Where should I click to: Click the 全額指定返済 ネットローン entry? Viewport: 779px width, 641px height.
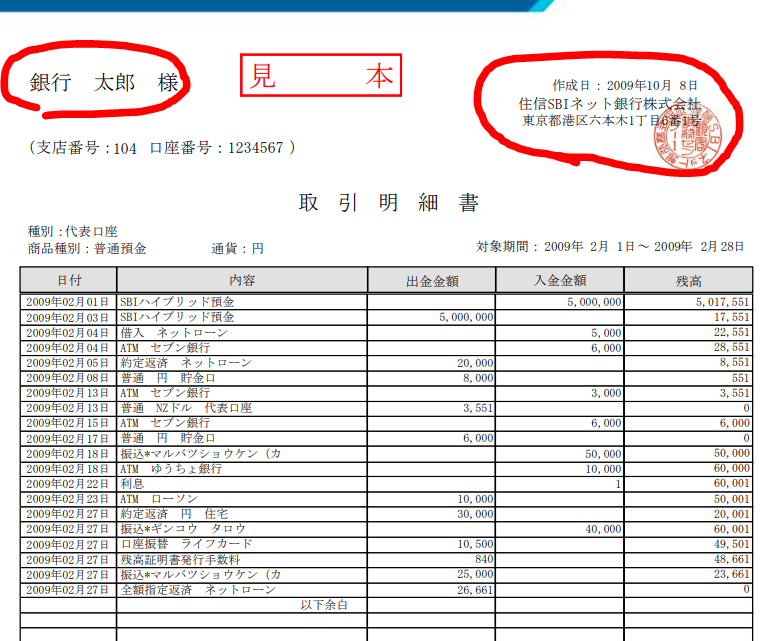[x=198, y=590]
